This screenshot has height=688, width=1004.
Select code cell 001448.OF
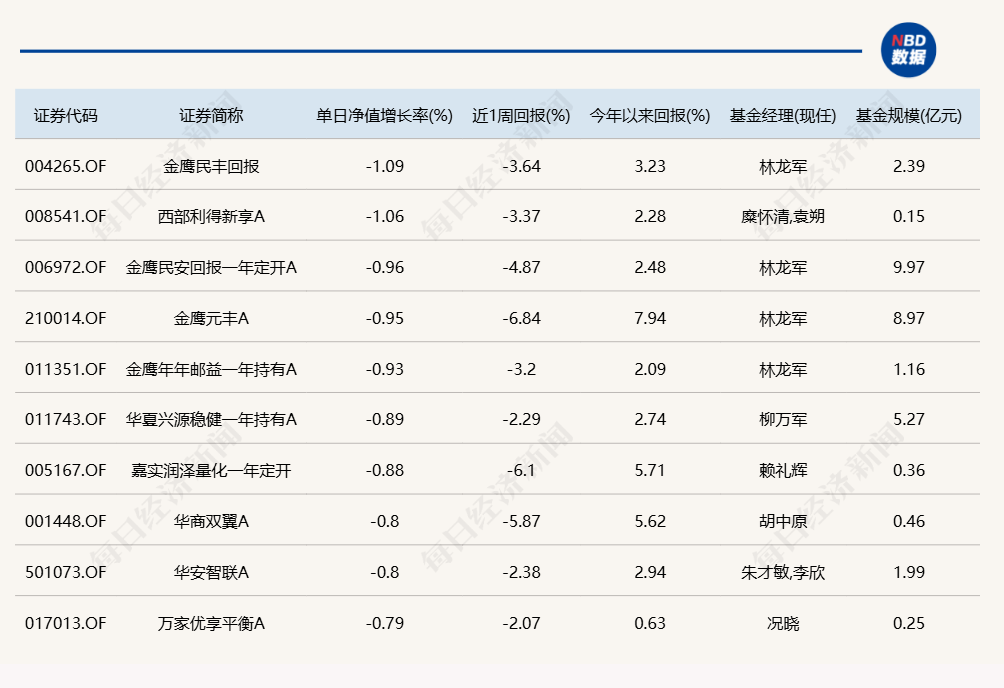click(65, 521)
